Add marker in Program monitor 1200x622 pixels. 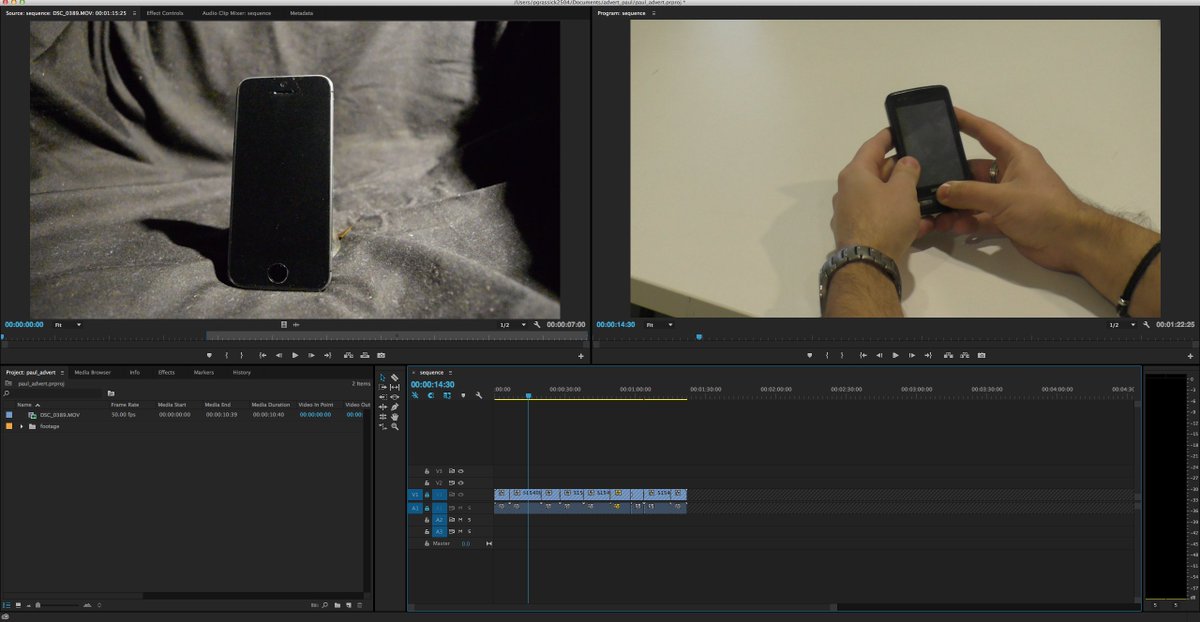point(809,355)
